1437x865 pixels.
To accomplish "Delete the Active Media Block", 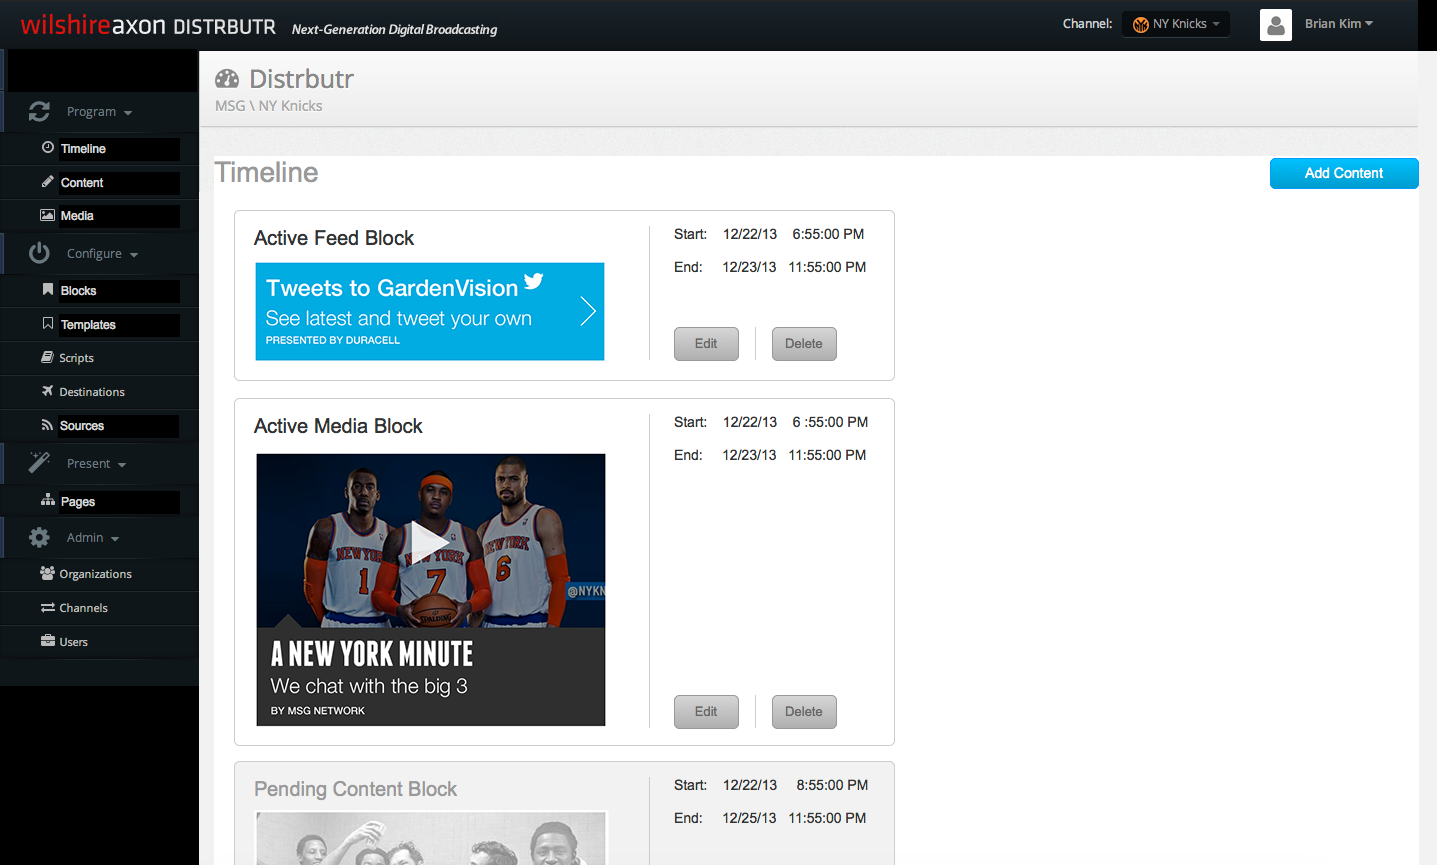I will 804,712.
